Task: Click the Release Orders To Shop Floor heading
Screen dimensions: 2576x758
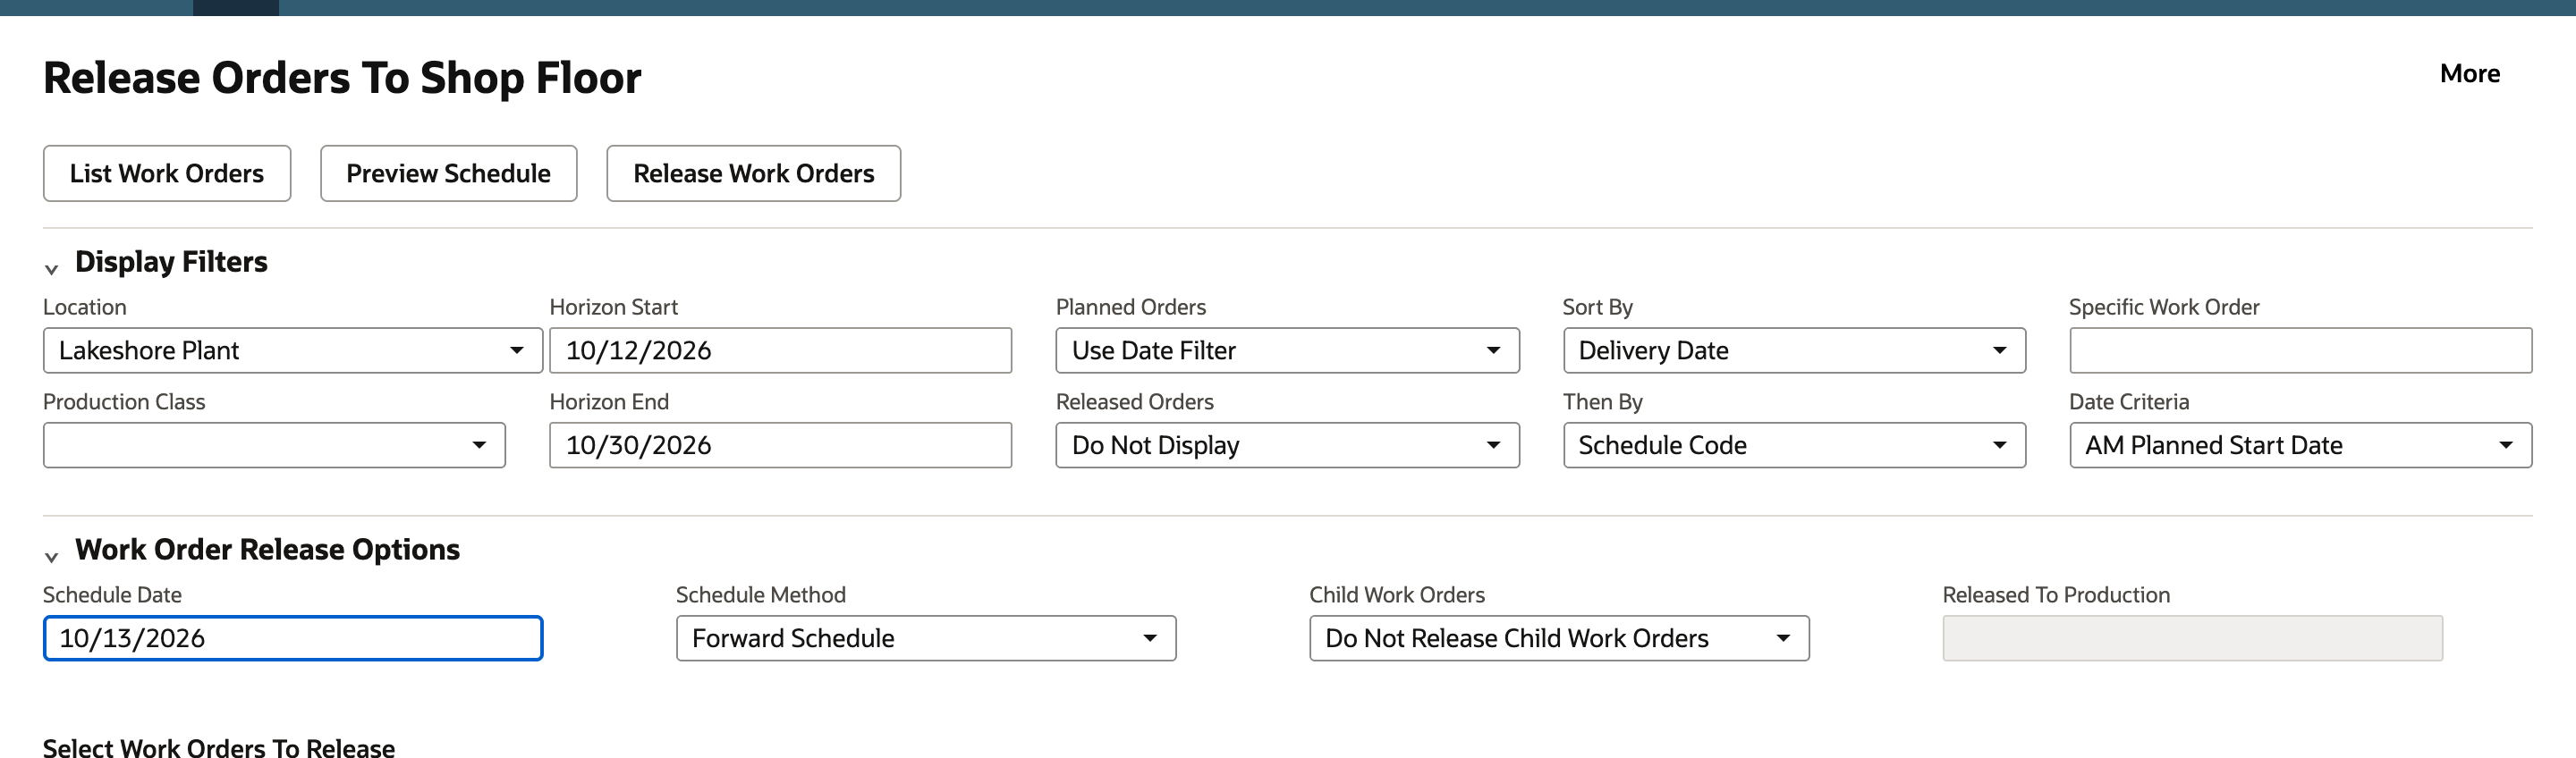Action: pos(342,78)
